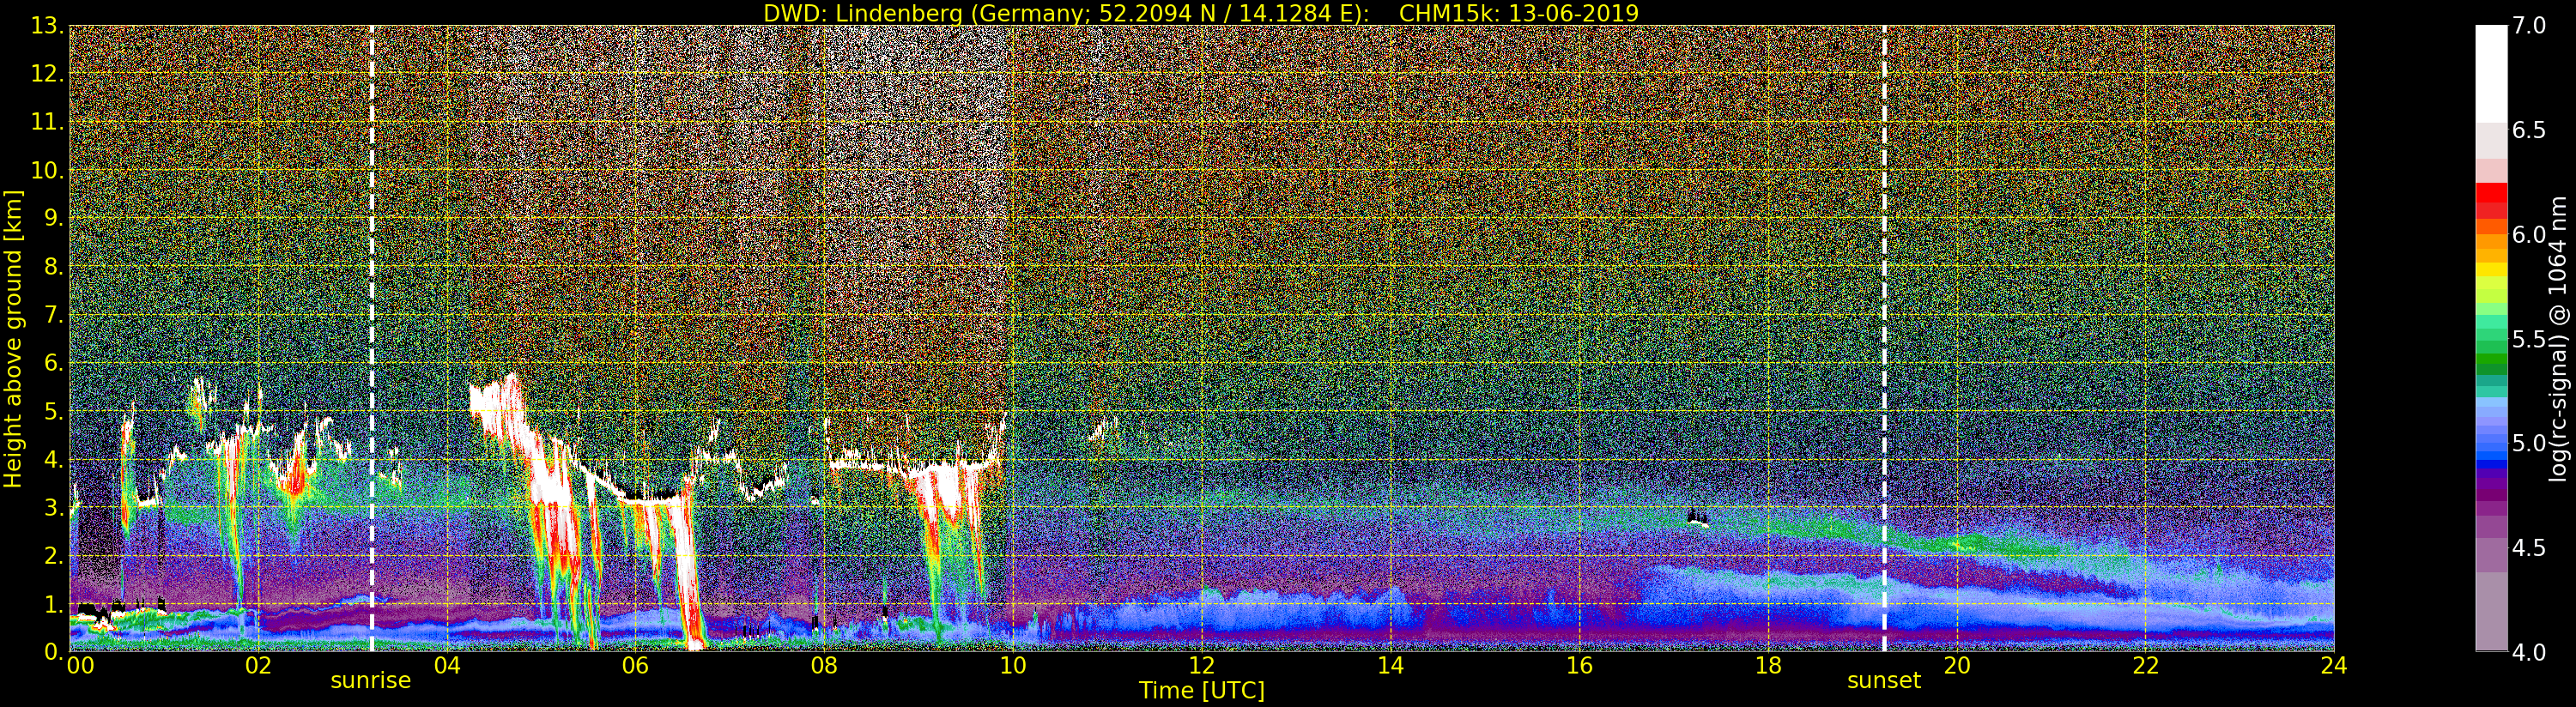
Task: Click the height tick label '5.'
Action: [53, 411]
